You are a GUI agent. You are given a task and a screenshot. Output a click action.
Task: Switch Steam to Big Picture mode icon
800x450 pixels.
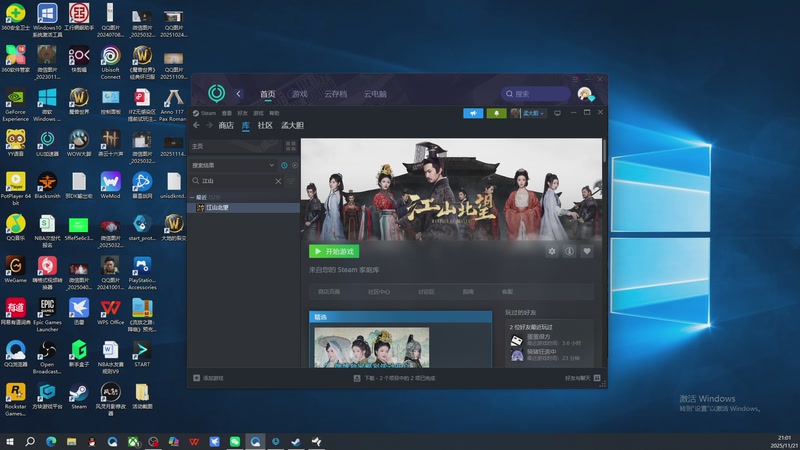coord(557,113)
